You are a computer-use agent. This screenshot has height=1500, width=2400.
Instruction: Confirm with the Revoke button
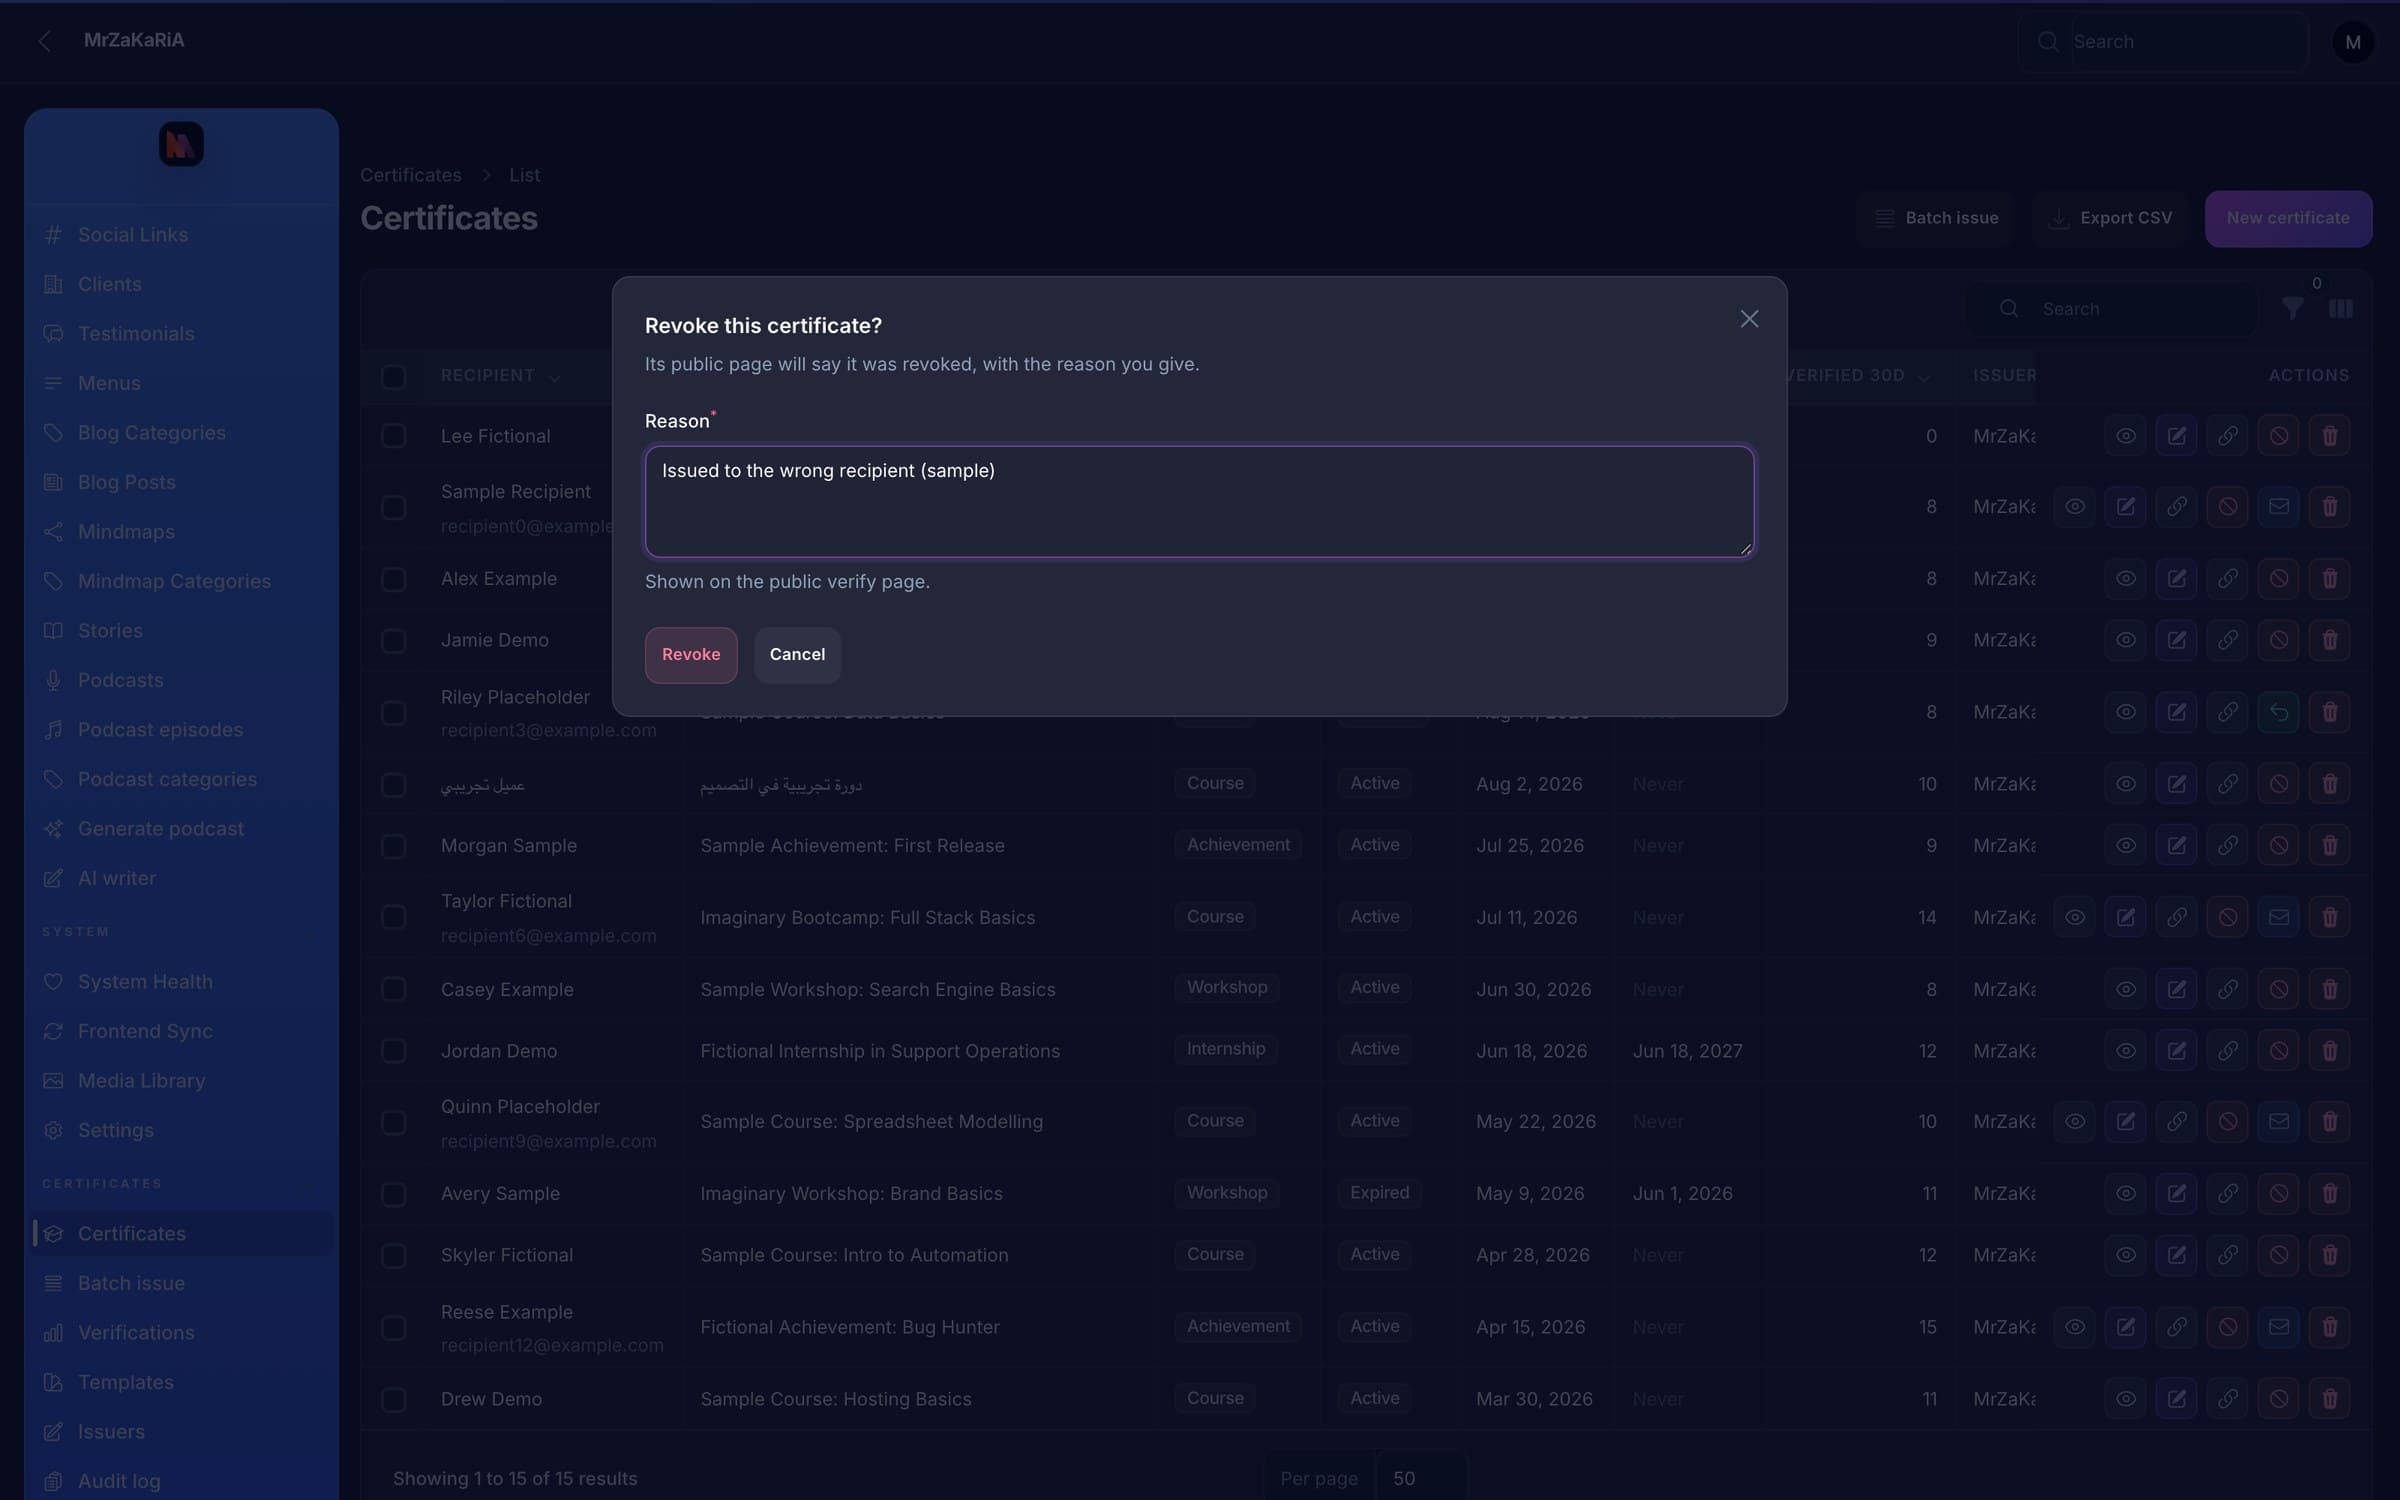pyautogui.click(x=691, y=655)
